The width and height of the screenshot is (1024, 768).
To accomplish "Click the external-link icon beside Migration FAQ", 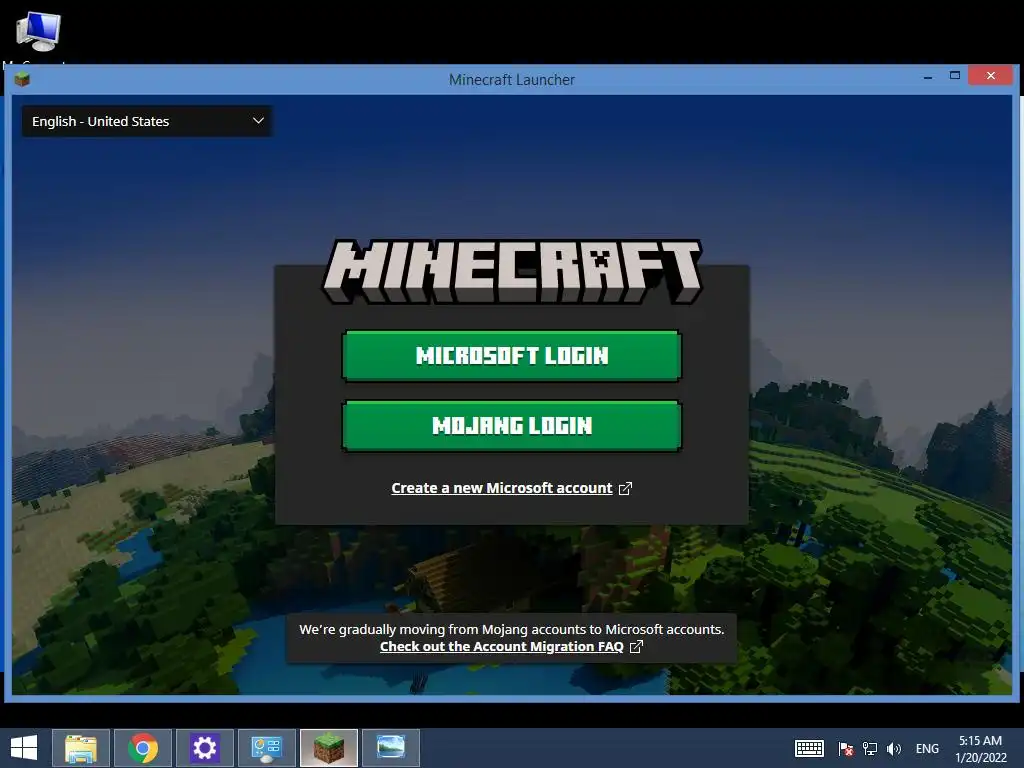I will pos(636,647).
